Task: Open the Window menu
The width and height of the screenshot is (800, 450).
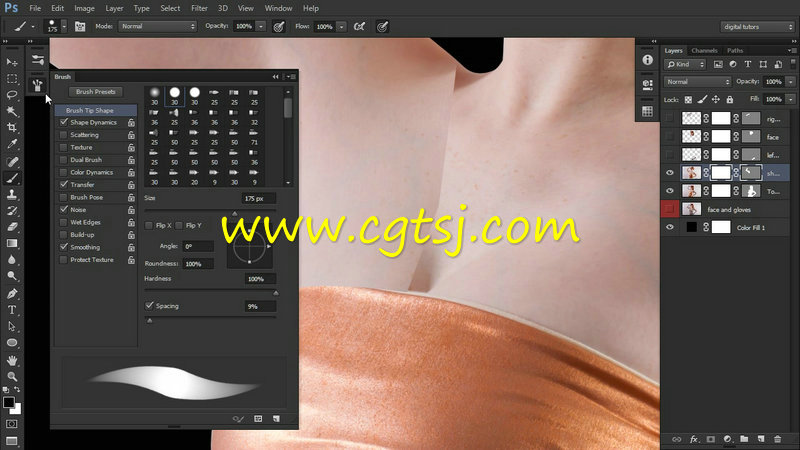Action: click(x=278, y=8)
